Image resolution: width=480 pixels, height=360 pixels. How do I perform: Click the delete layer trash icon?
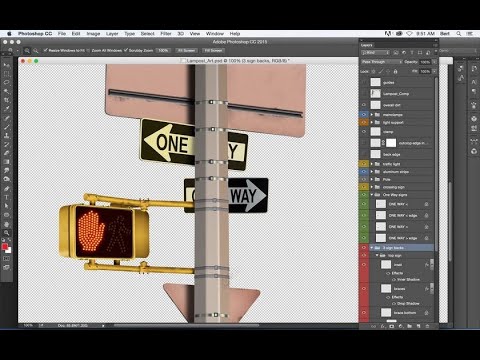[428, 326]
